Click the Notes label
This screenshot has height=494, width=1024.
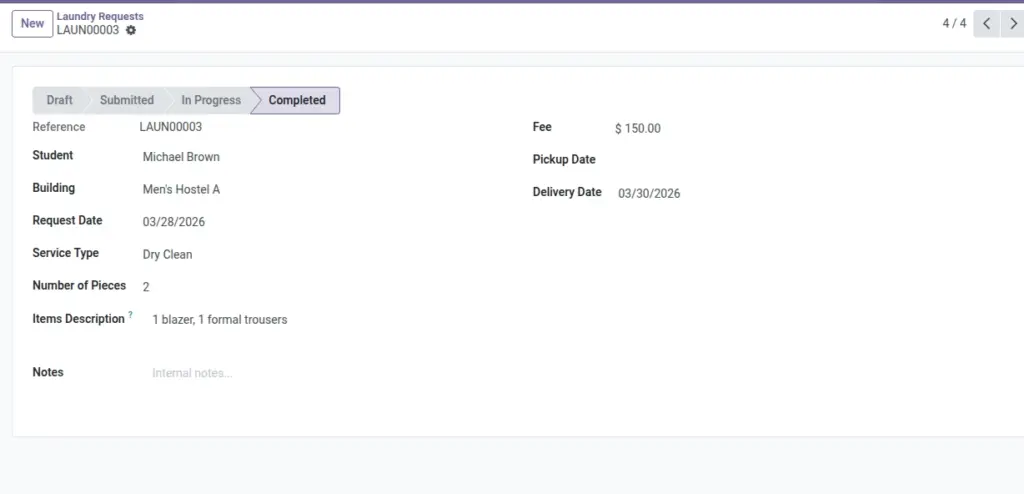coord(48,372)
